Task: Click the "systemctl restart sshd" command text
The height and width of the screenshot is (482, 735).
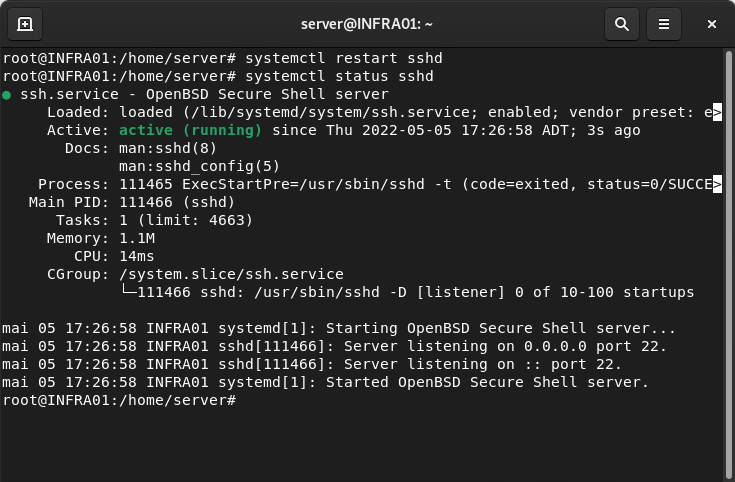Action: [x=343, y=58]
